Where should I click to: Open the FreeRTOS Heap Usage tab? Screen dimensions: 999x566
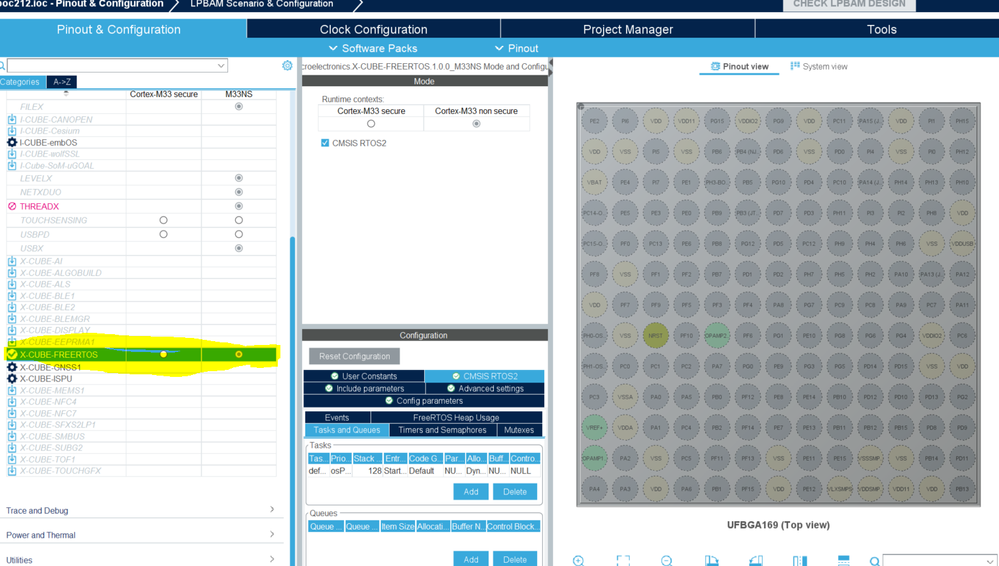[456, 417]
